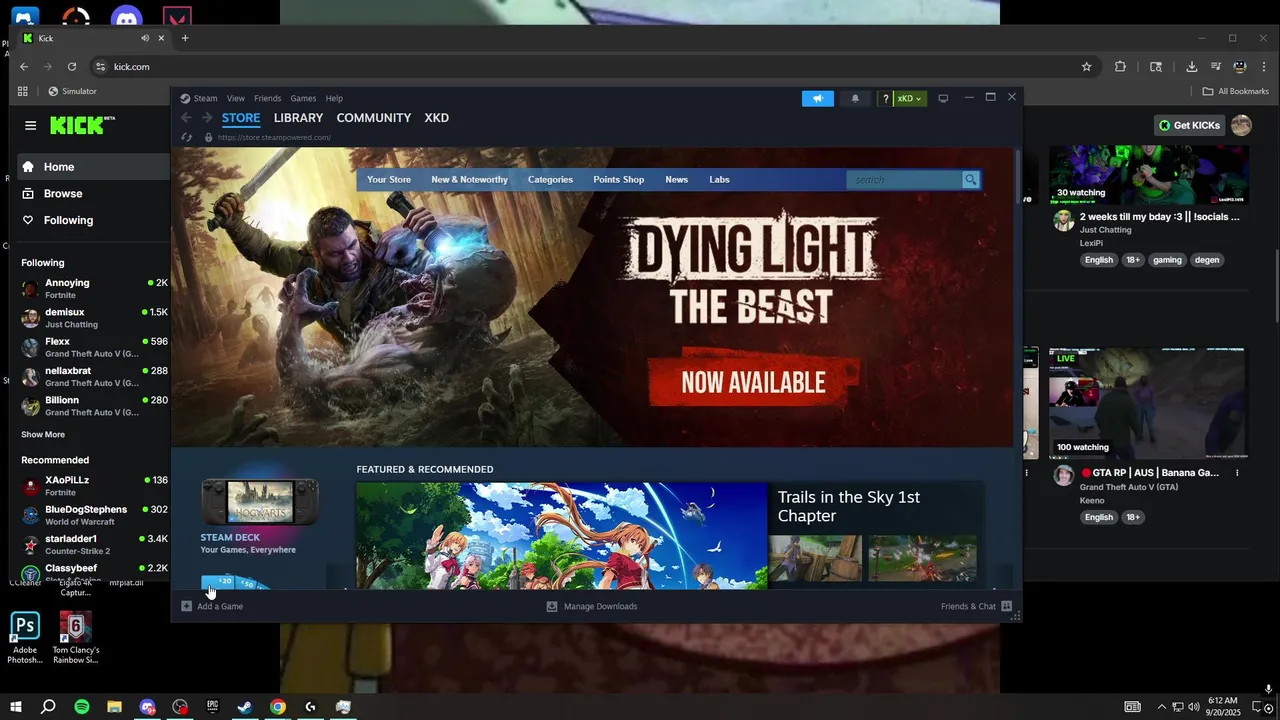The width and height of the screenshot is (1280, 720).
Task: Click the Steam help question mark
Action: [x=885, y=98]
